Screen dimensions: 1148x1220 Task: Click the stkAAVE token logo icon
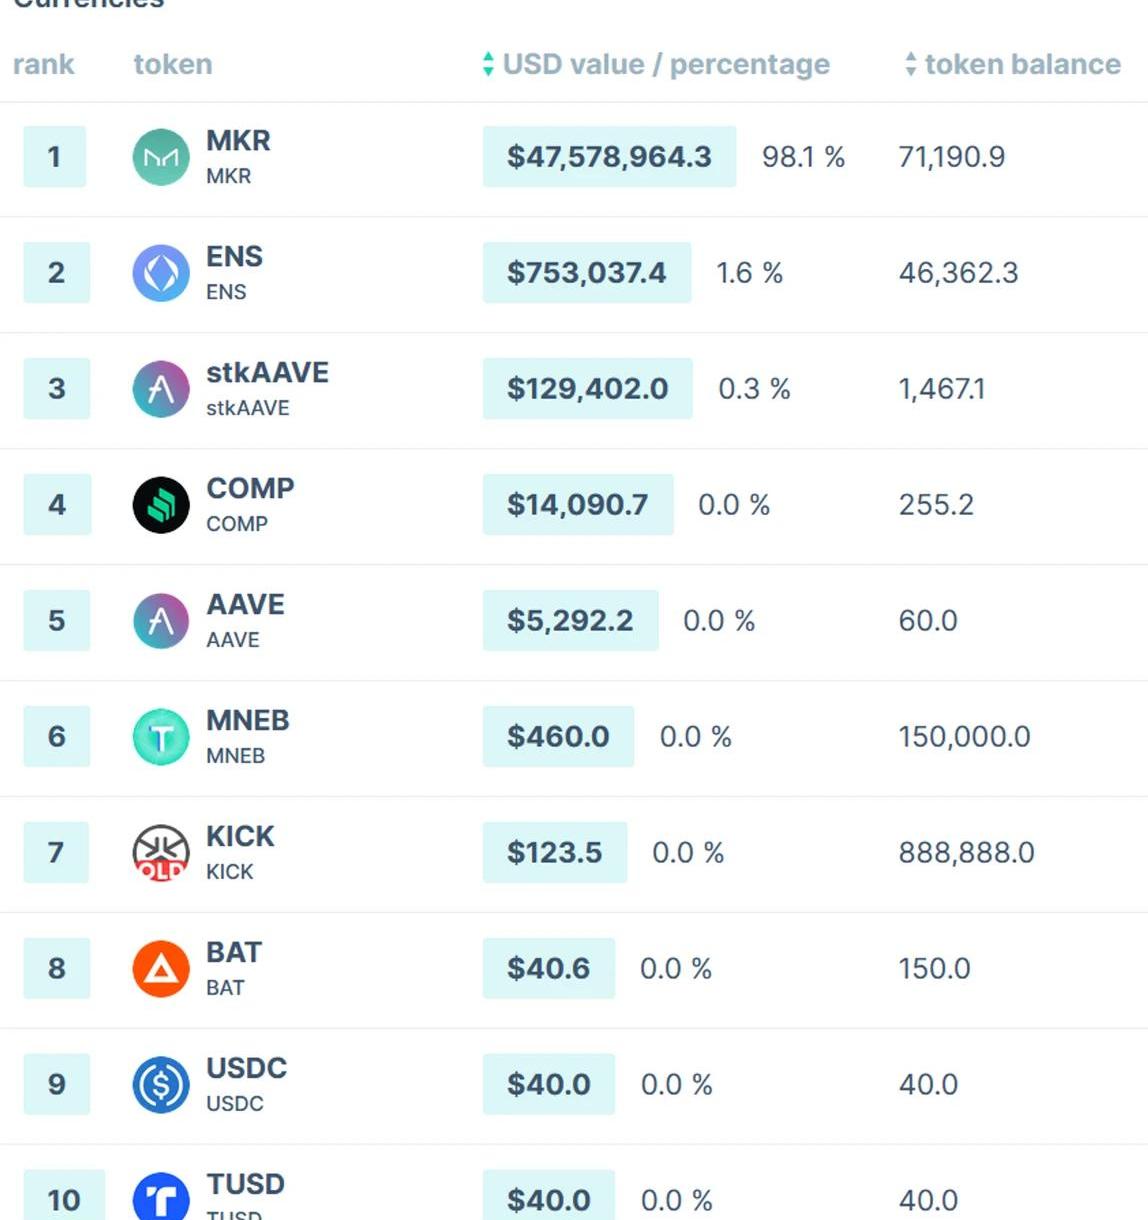(161, 389)
